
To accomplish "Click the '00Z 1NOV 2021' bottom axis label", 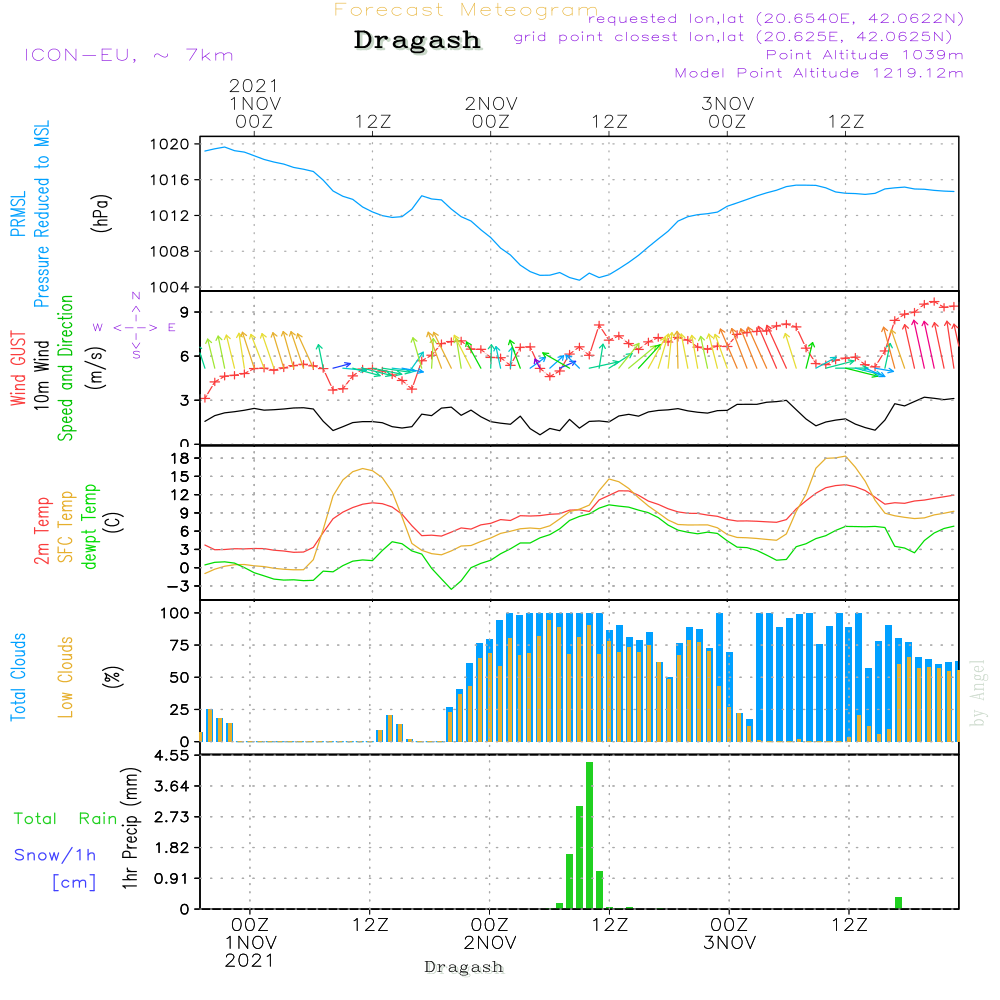I will 250,943.
